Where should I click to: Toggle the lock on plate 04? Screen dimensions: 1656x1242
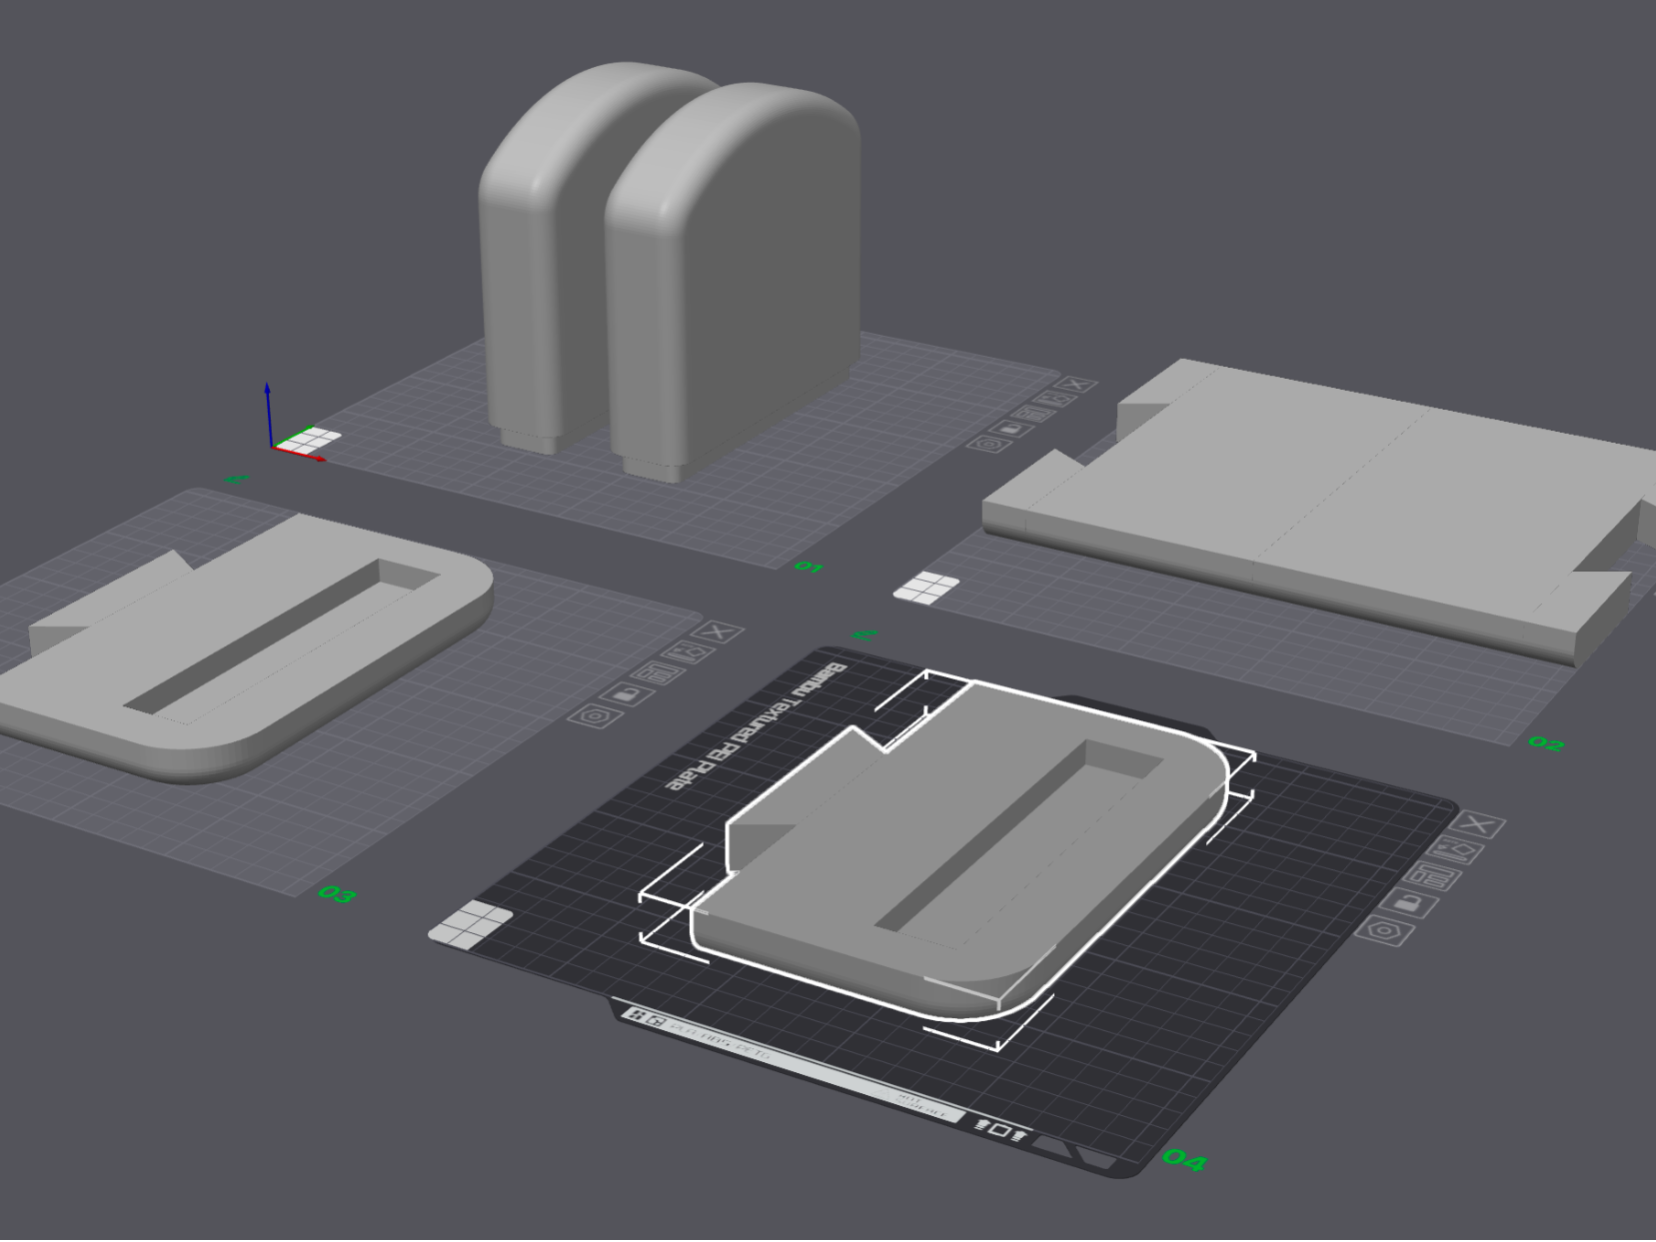click(x=1409, y=903)
